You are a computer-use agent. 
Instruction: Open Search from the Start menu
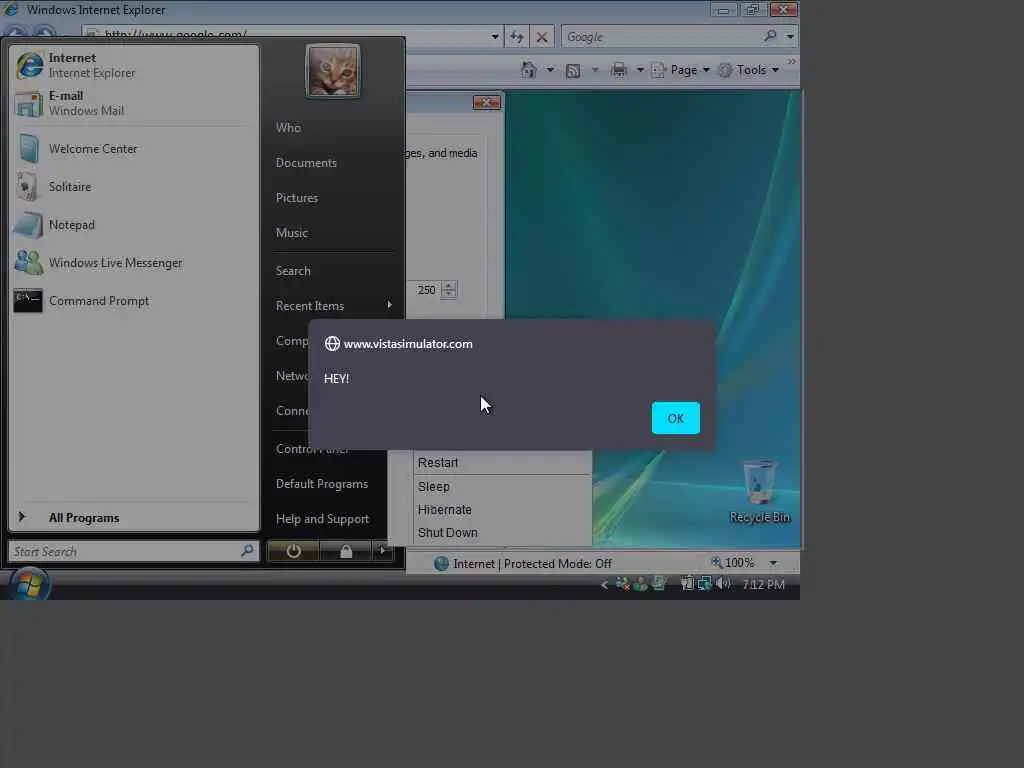pyautogui.click(x=293, y=271)
